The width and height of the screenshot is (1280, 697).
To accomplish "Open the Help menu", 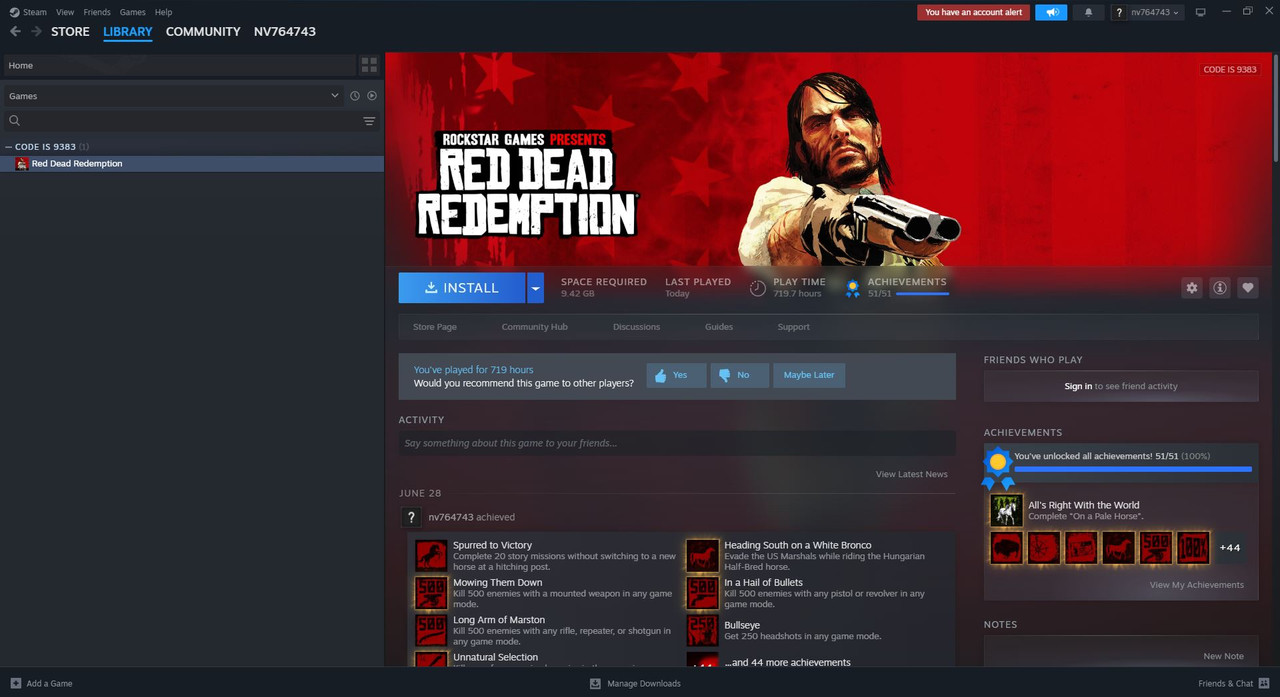I will [x=163, y=12].
